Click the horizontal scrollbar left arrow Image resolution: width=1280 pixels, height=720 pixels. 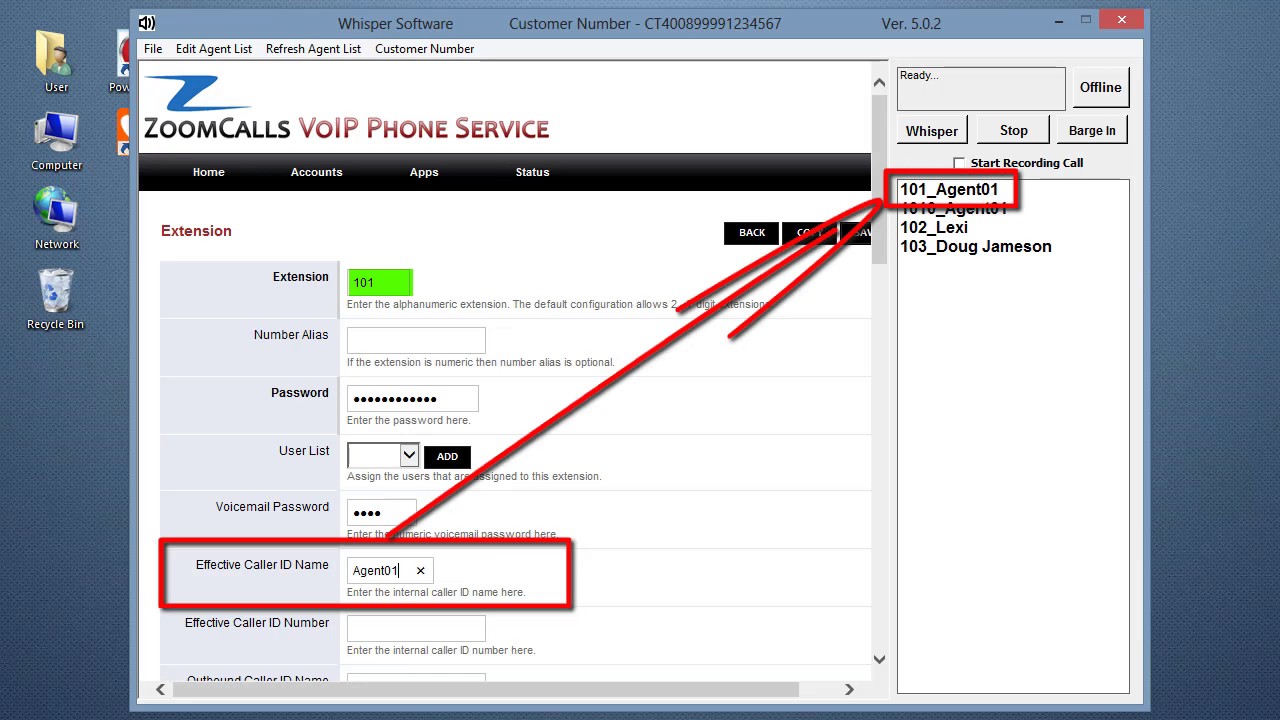[160, 689]
